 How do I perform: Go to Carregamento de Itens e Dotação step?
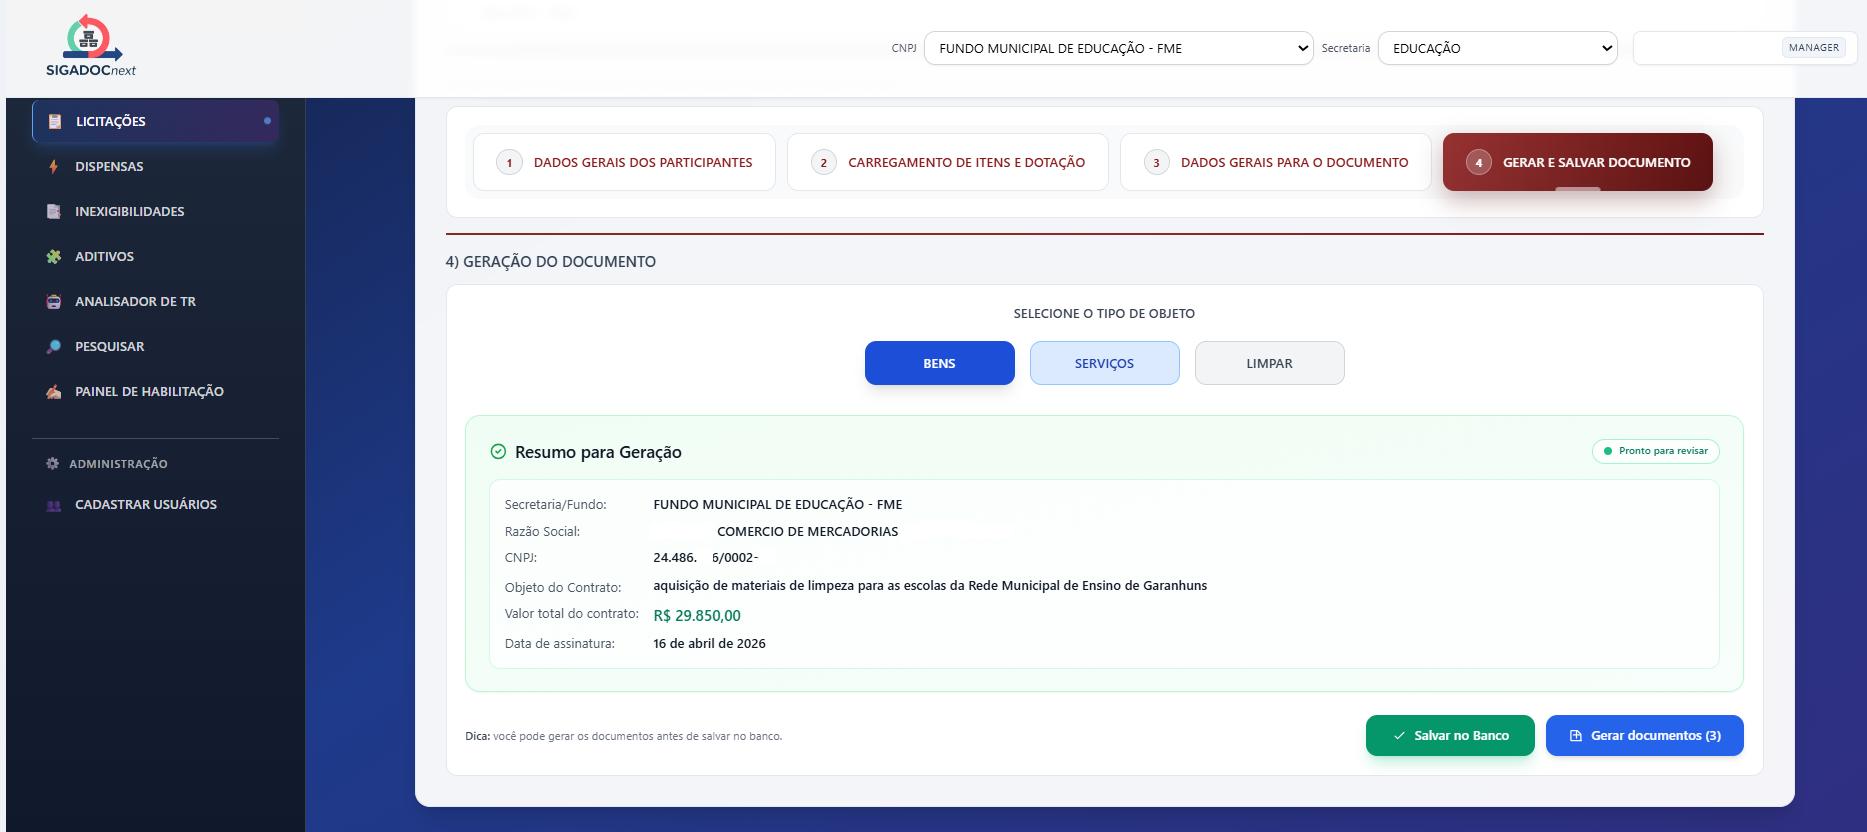click(947, 162)
